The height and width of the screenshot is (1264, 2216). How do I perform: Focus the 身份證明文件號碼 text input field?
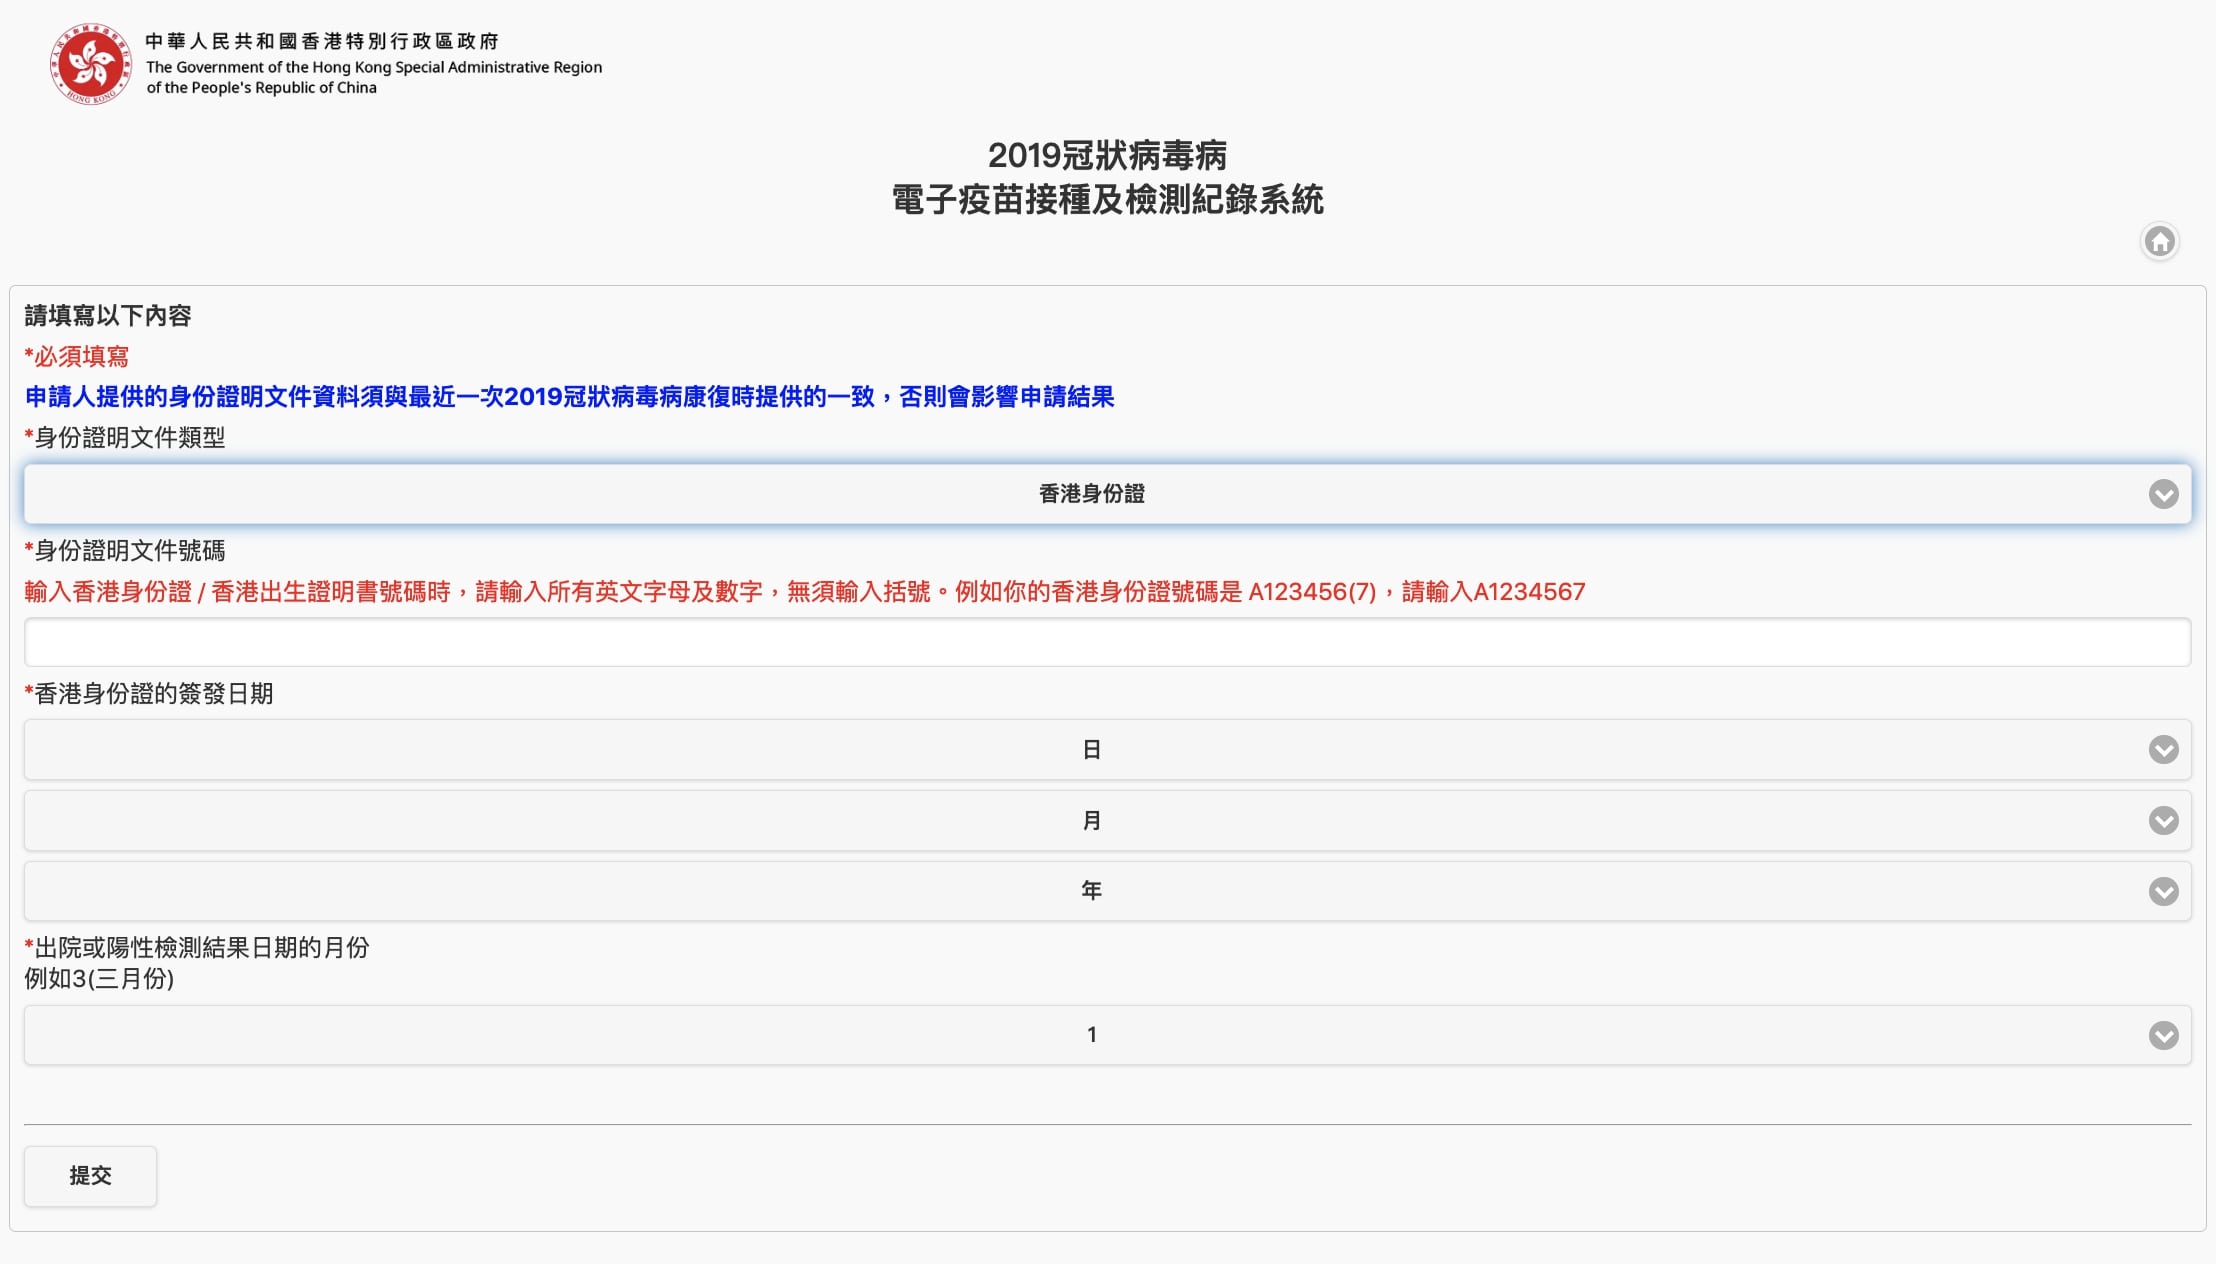coord(1107,642)
